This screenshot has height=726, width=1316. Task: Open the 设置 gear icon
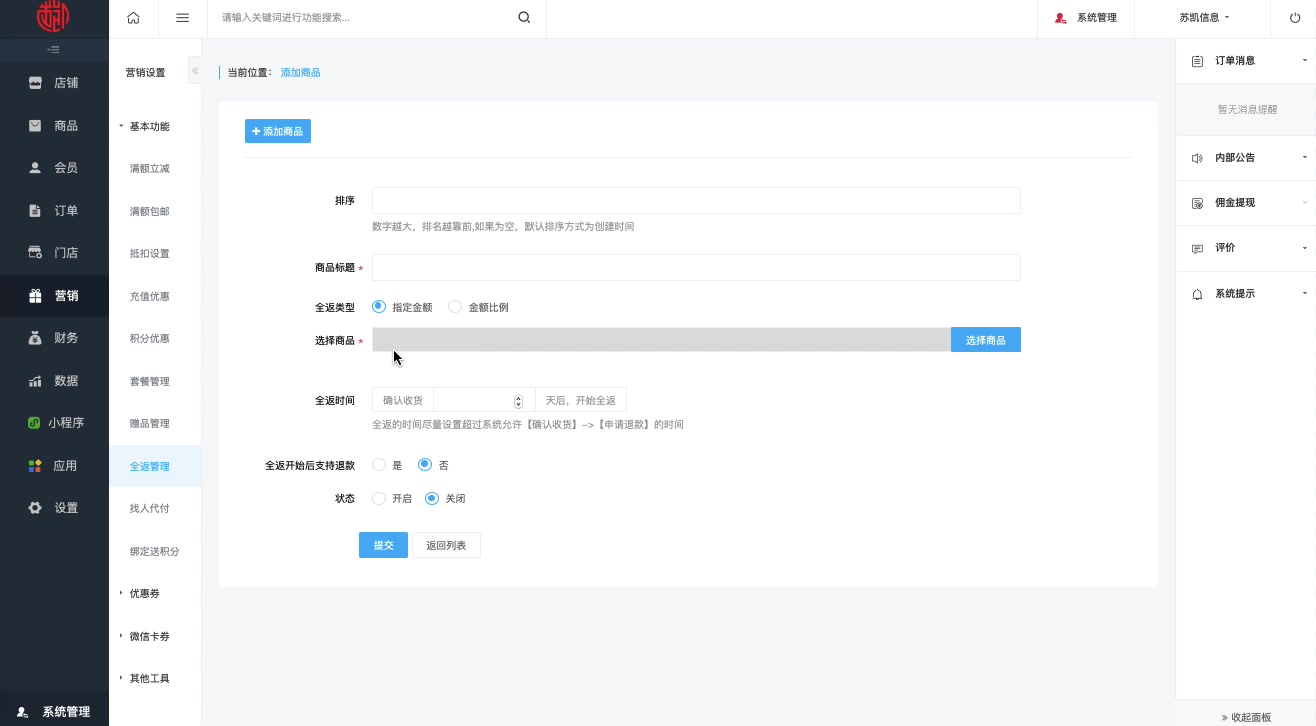tap(35, 508)
